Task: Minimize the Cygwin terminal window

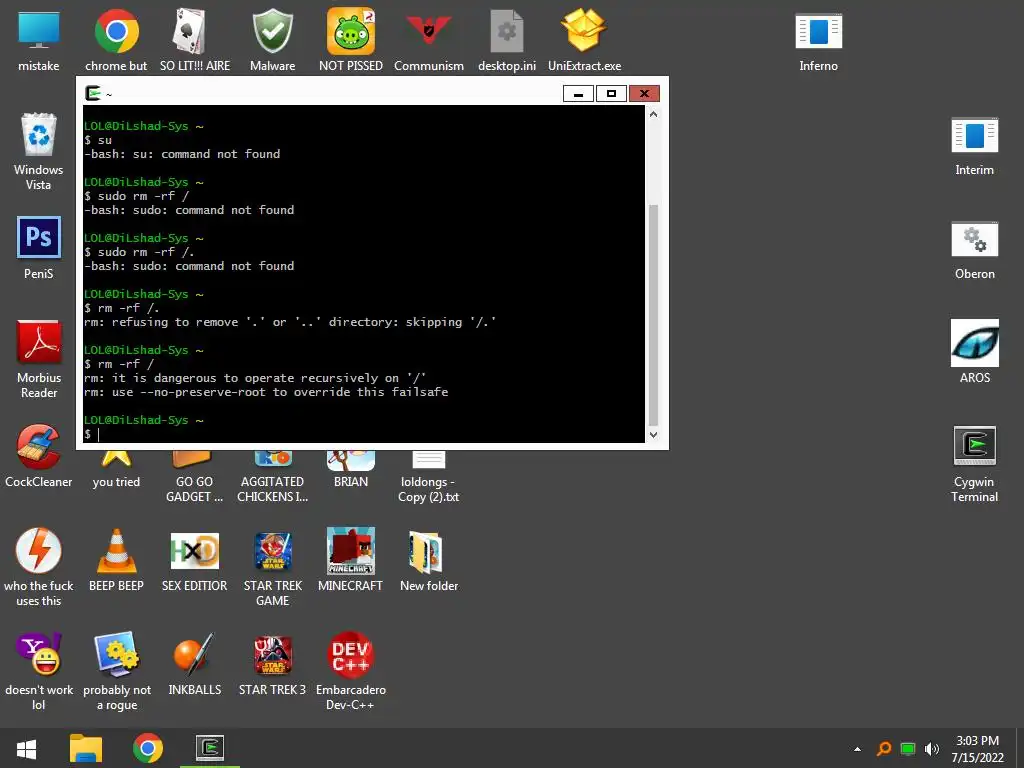Action: [x=578, y=93]
